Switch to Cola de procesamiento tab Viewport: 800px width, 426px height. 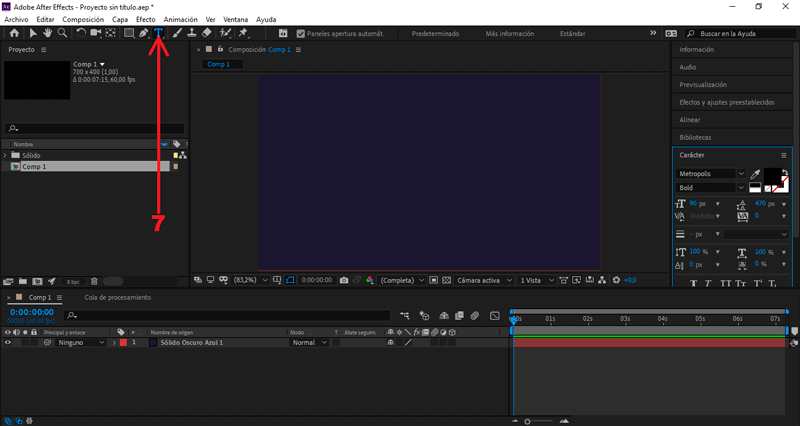pos(118,297)
